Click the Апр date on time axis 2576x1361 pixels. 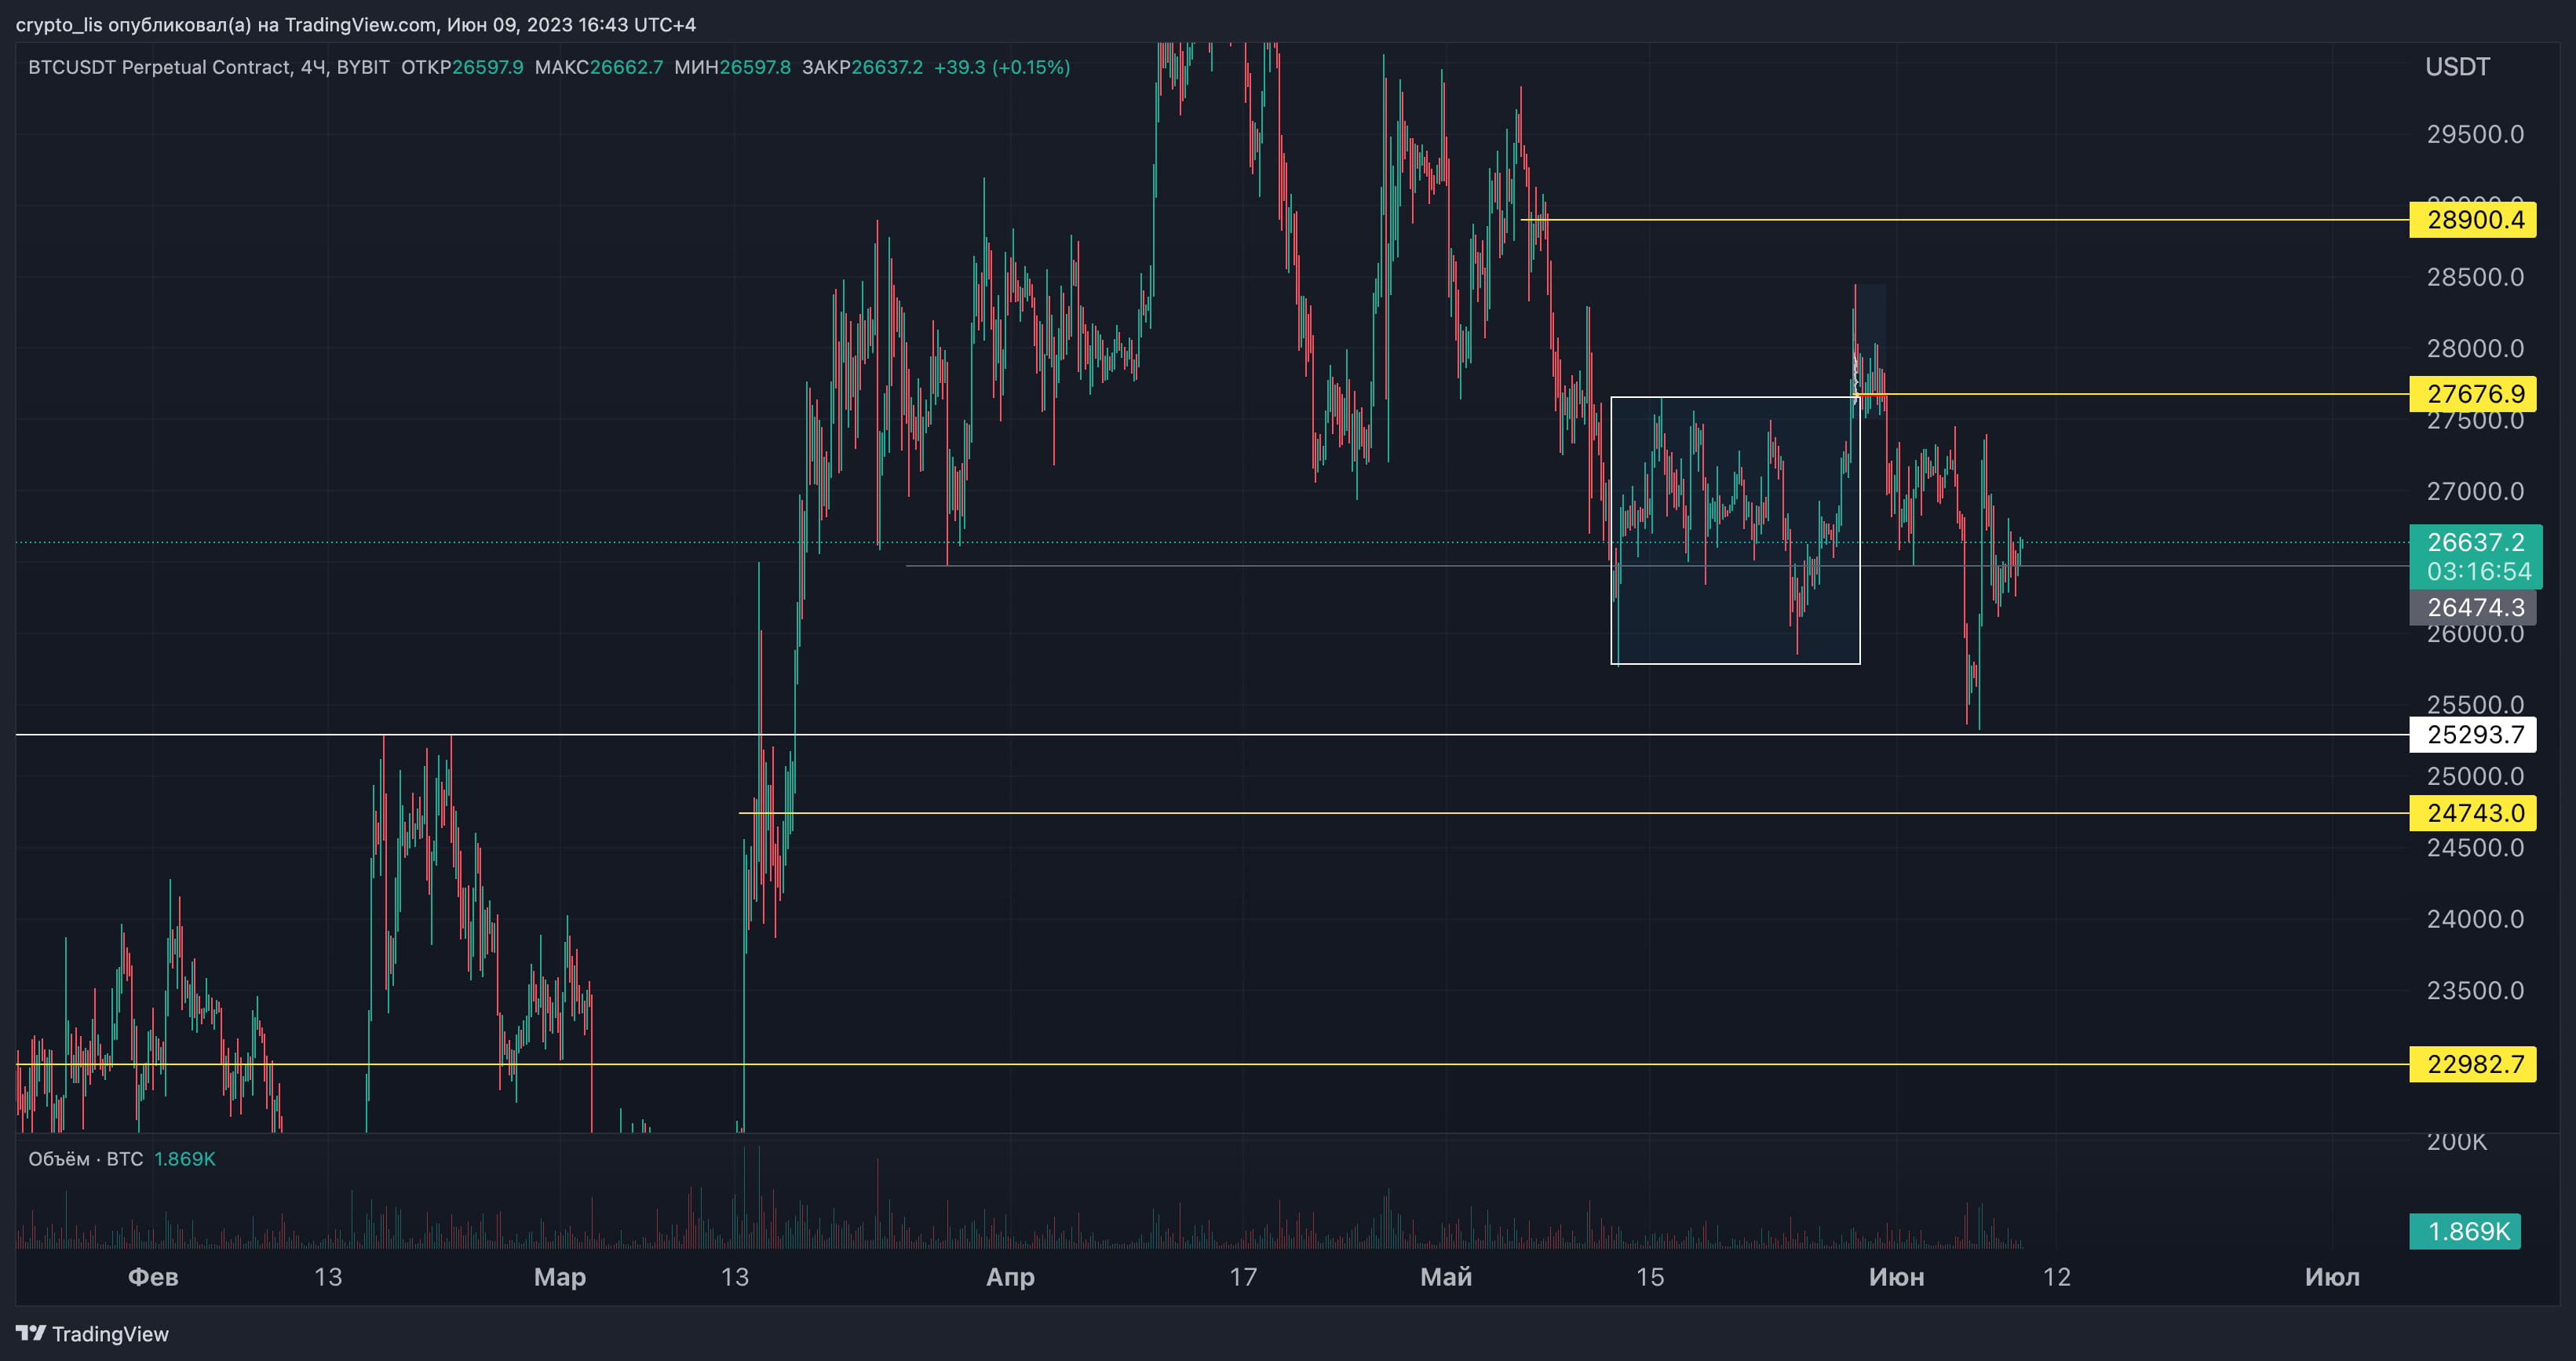pyautogui.click(x=1010, y=1277)
